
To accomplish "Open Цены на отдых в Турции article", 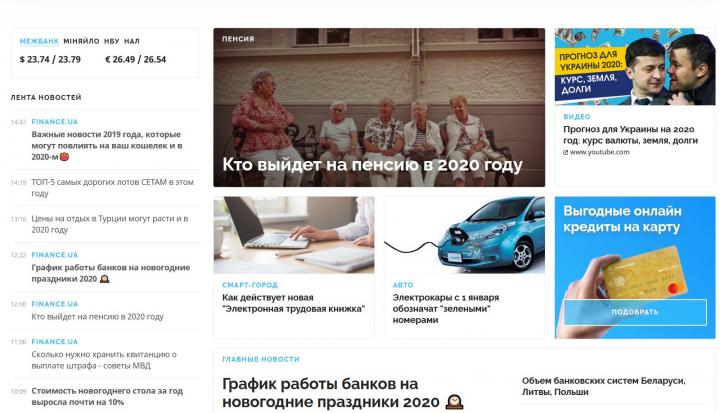I will (x=110, y=224).
